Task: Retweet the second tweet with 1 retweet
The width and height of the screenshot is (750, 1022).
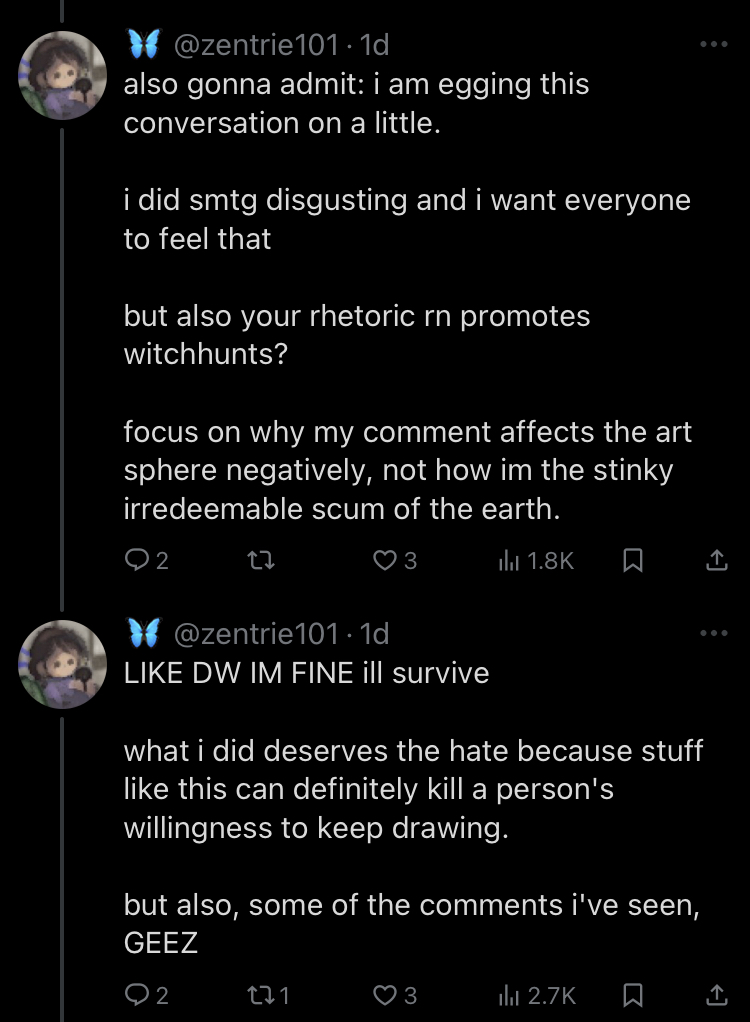Action: pos(268,995)
